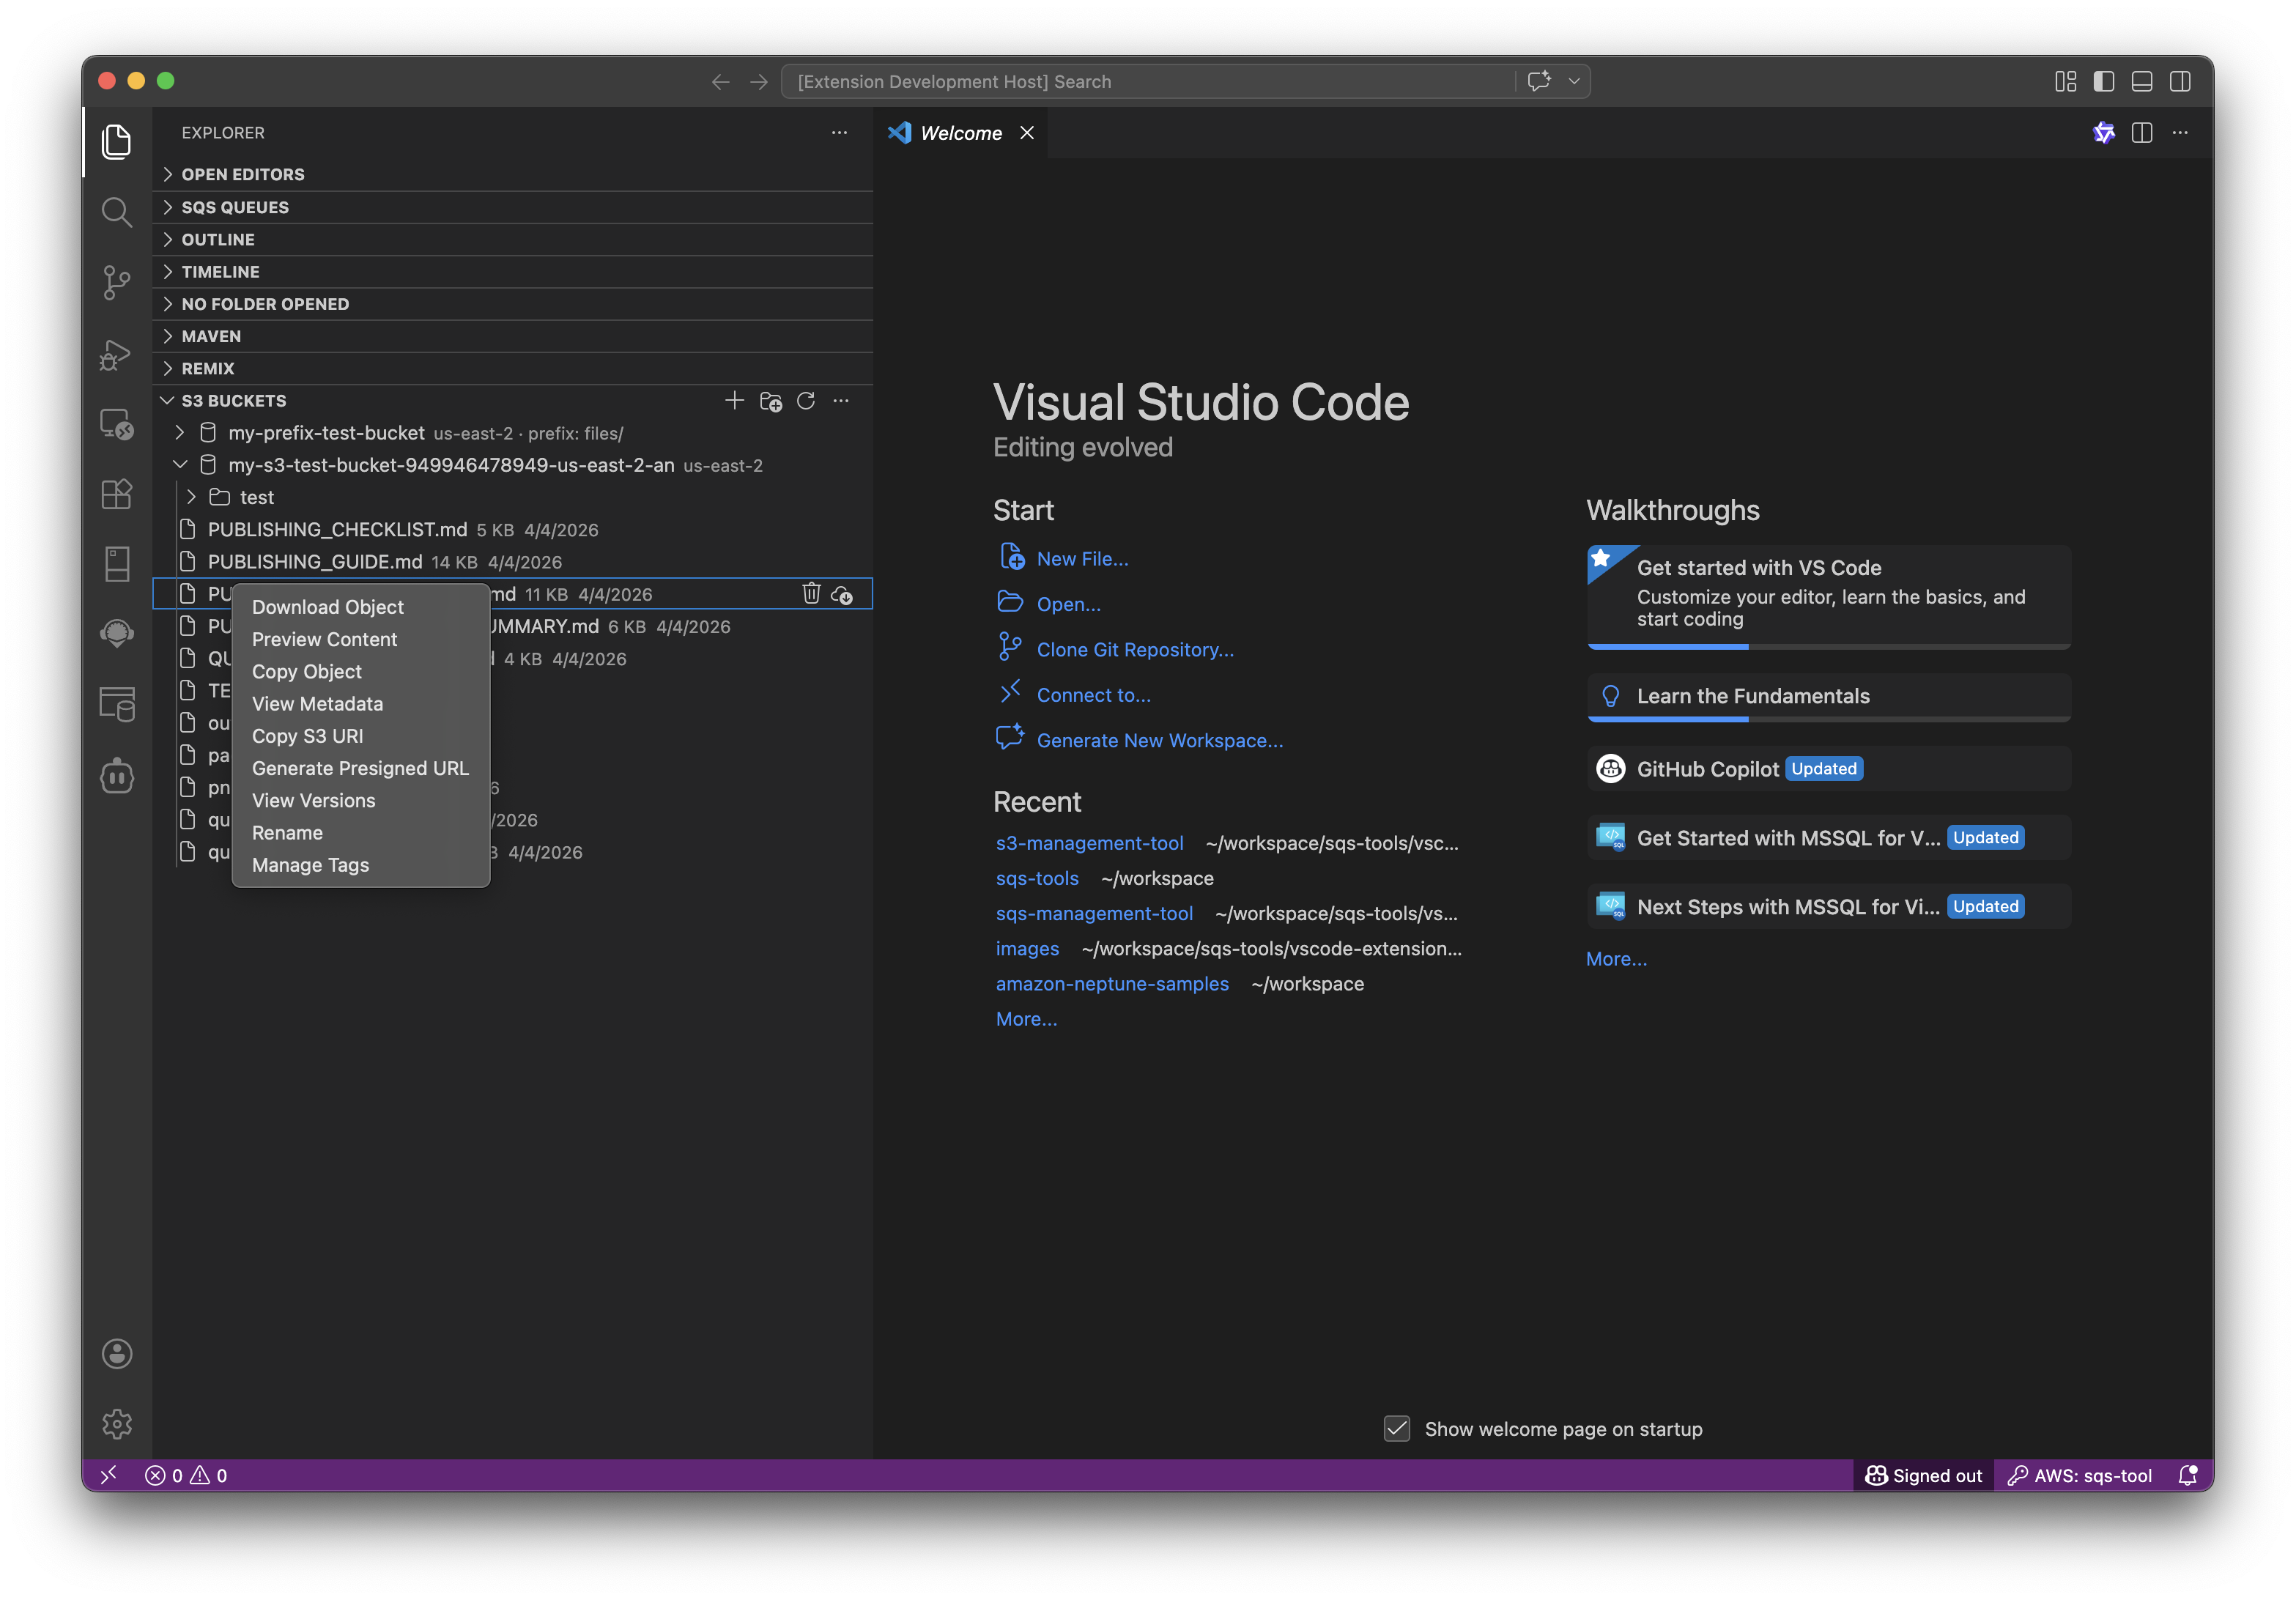The image size is (2296, 1600).
Task: Open the Extensions view
Action: pos(117,495)
